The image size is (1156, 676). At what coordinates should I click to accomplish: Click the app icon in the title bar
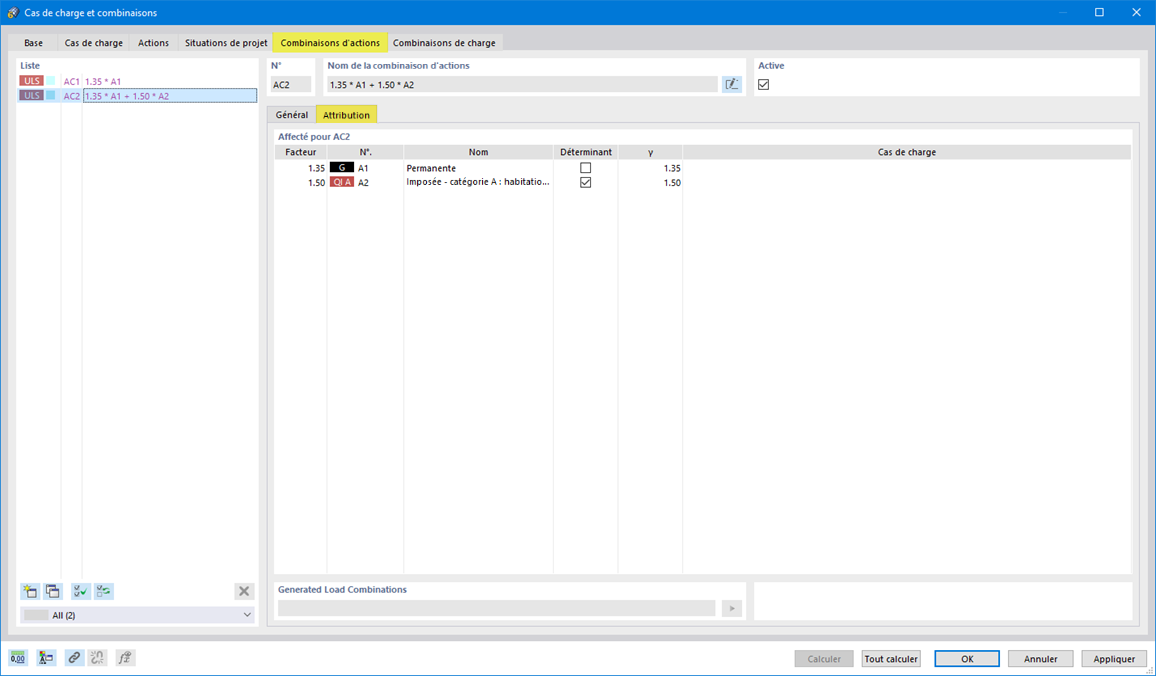point(13,13)
